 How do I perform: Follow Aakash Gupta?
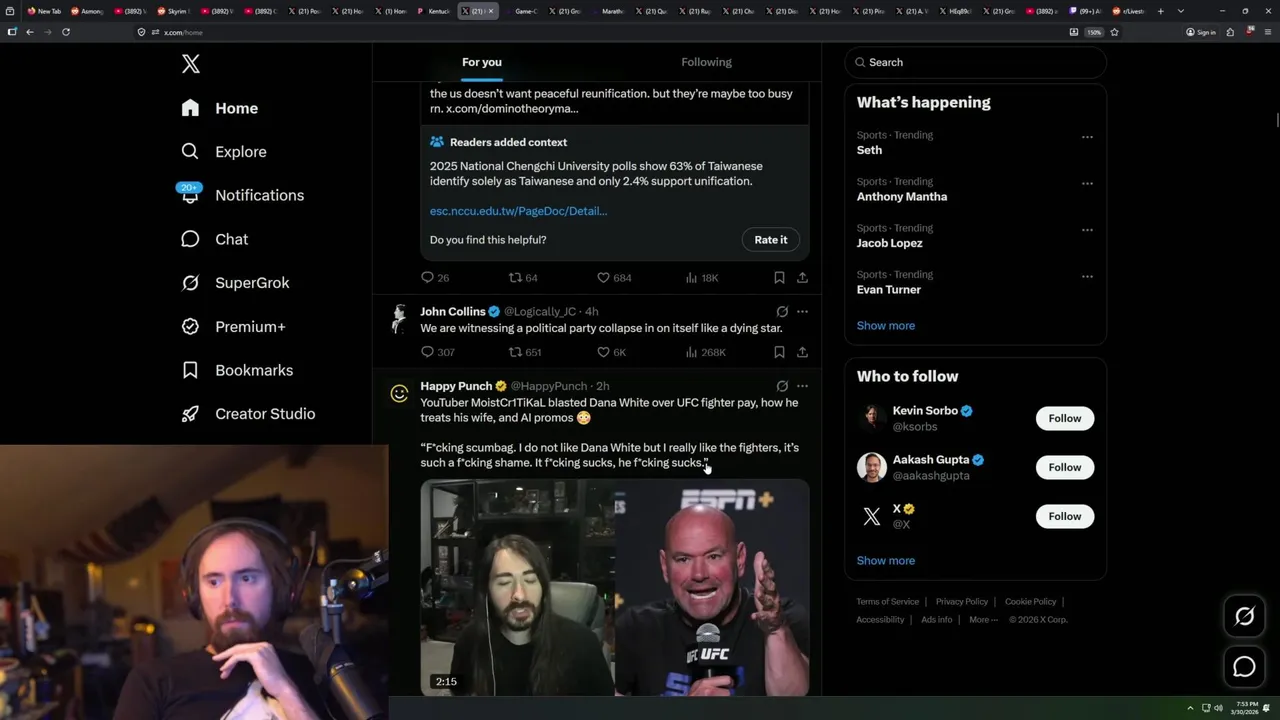click(1065, 467)
